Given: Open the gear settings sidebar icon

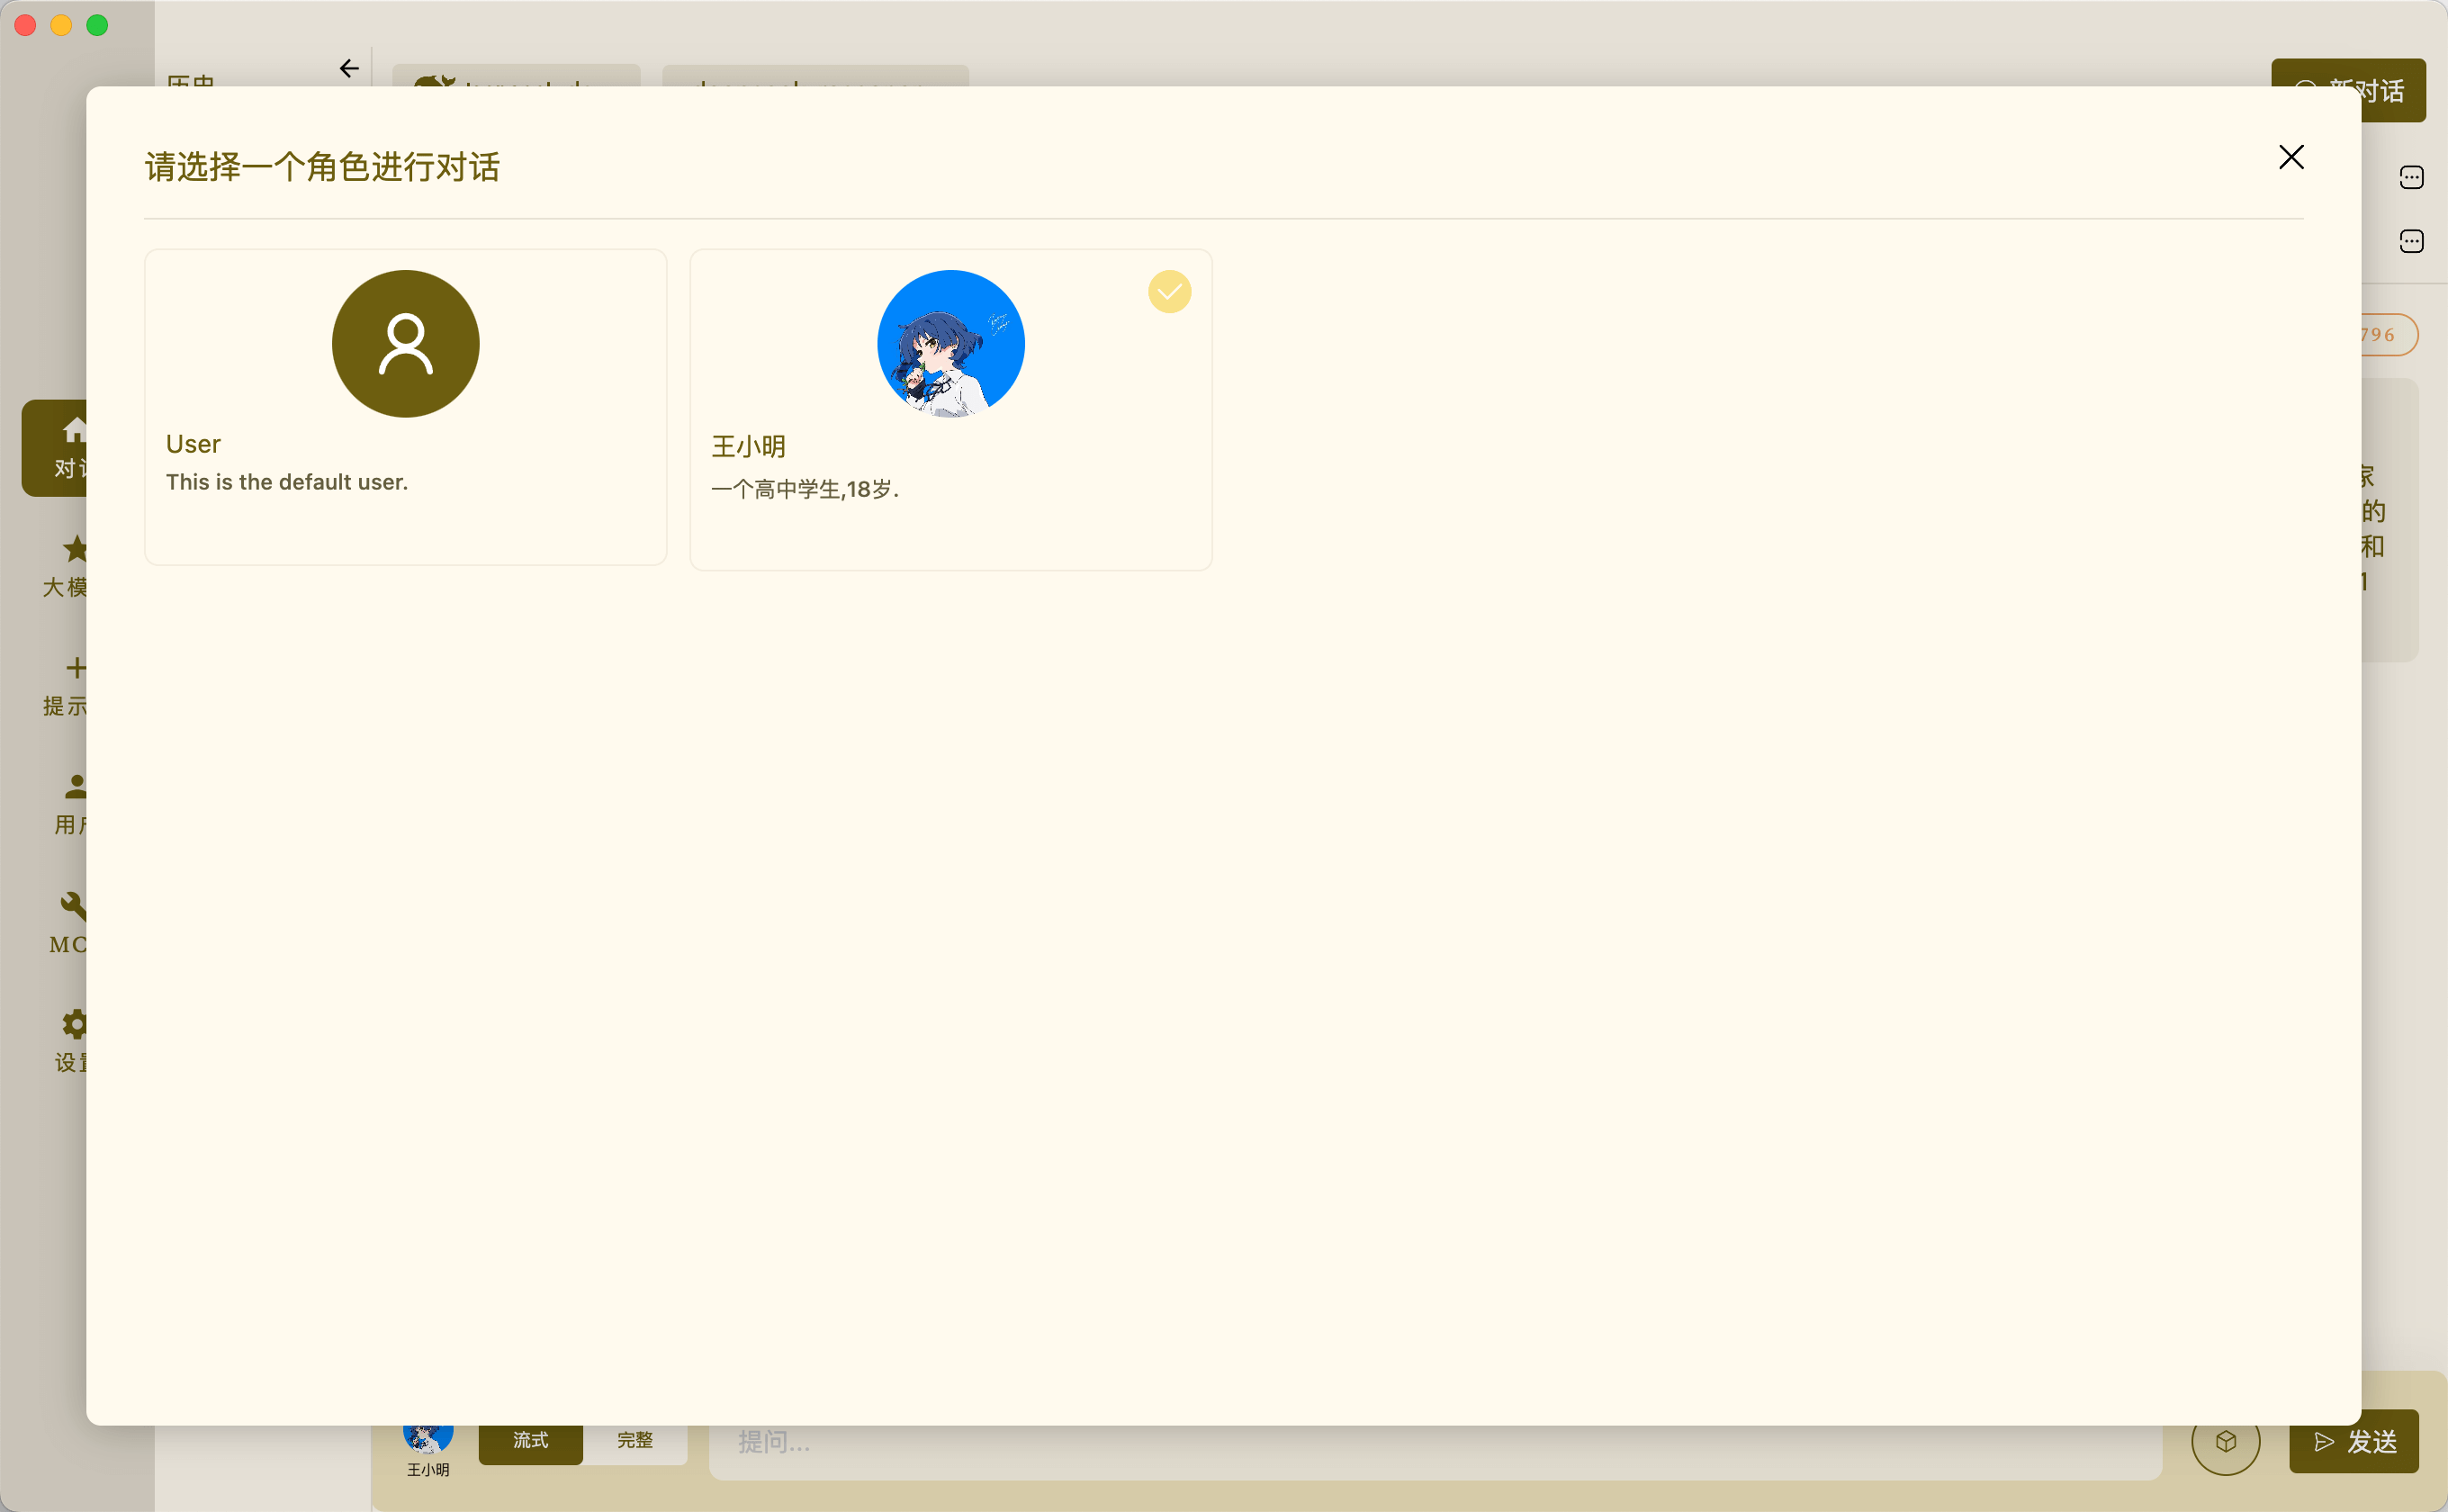Looking at the screenshot, I should [75, 1023].
